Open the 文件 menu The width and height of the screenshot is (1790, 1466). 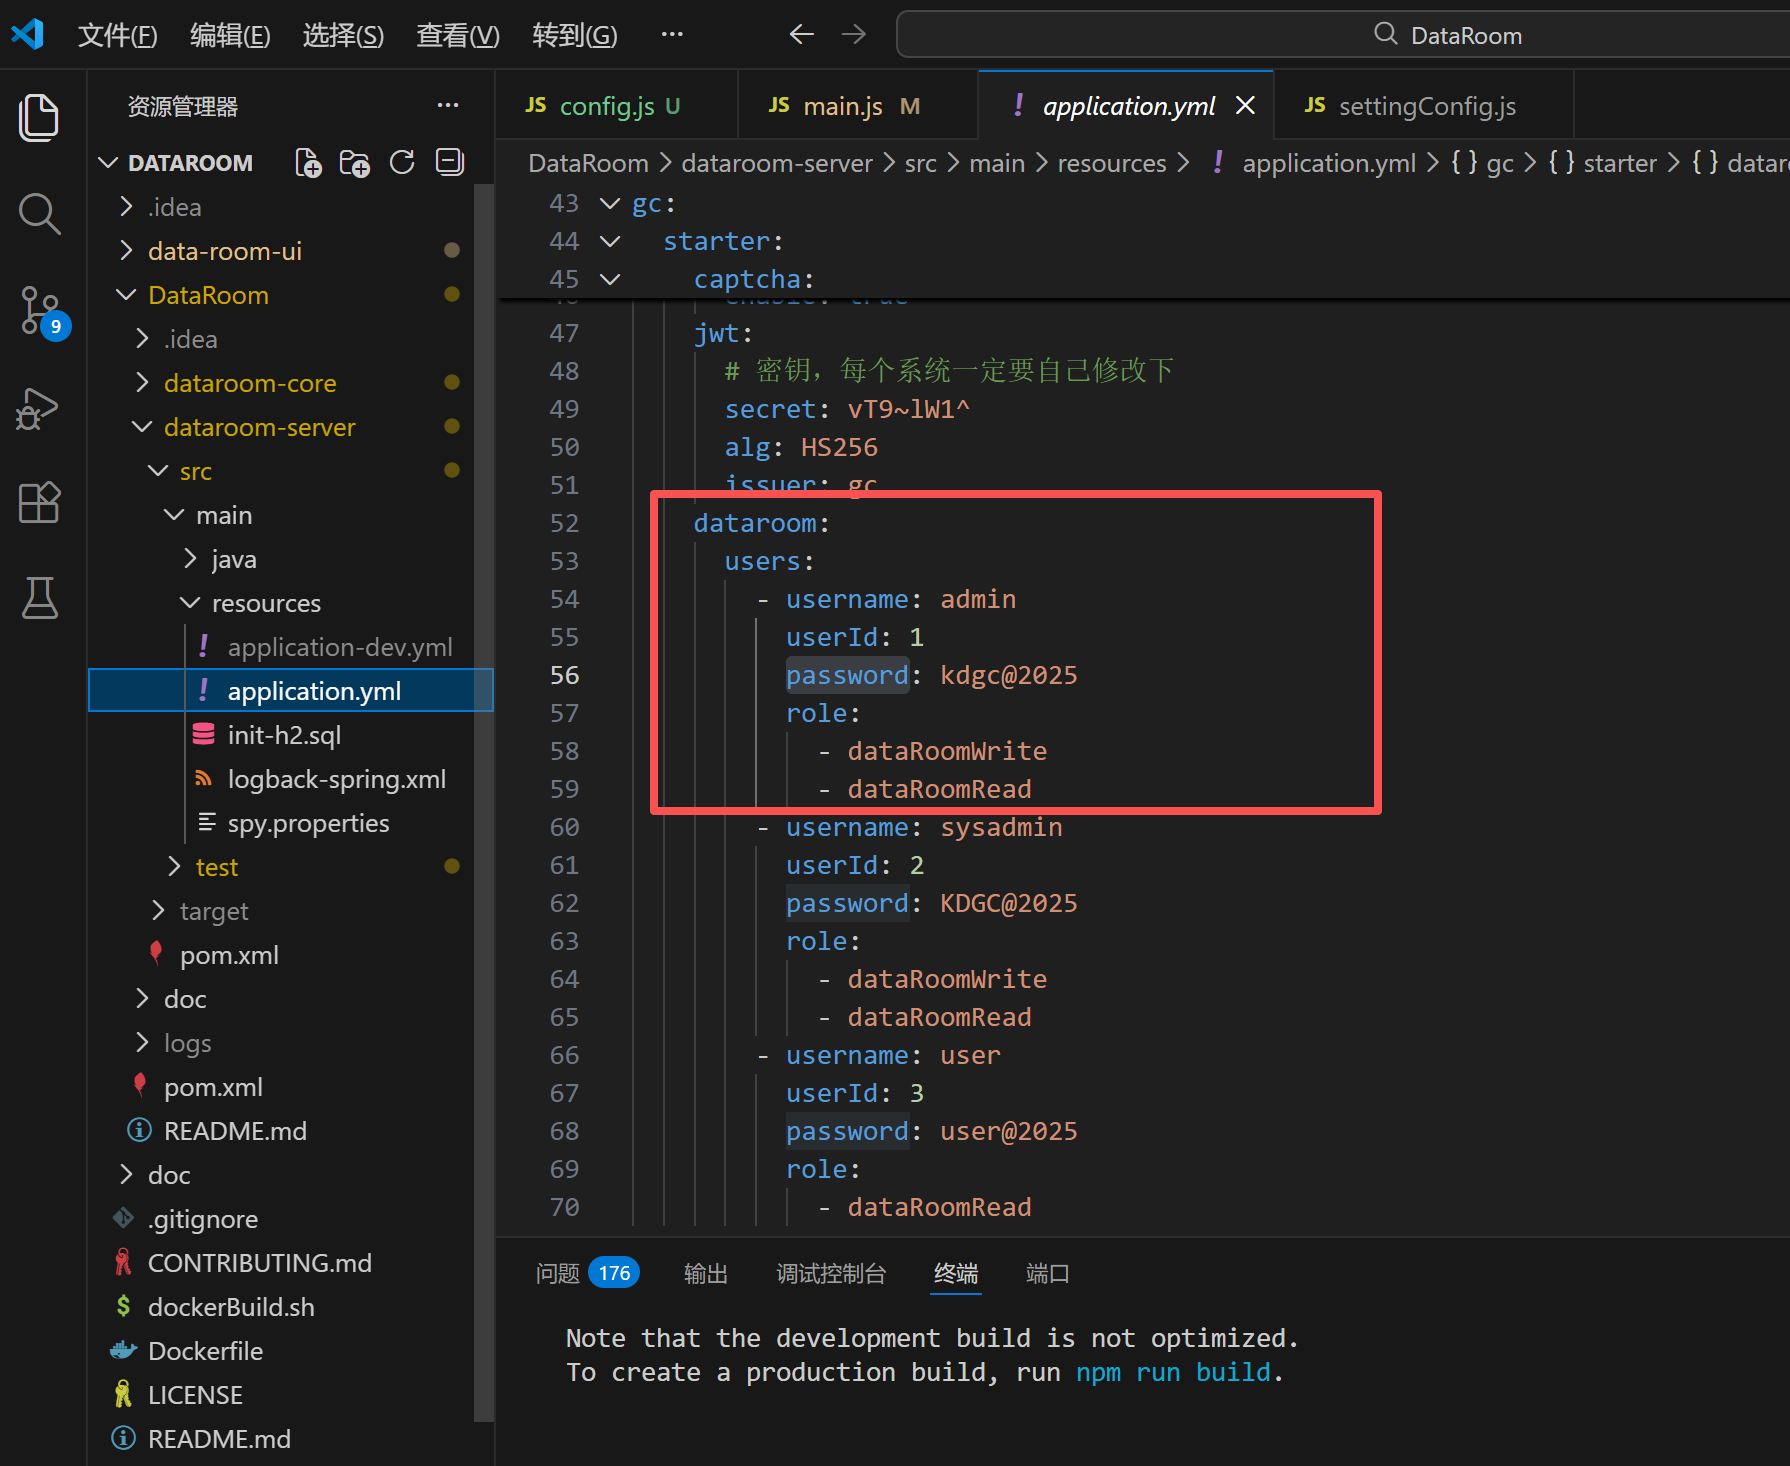[x=117, y=36]
